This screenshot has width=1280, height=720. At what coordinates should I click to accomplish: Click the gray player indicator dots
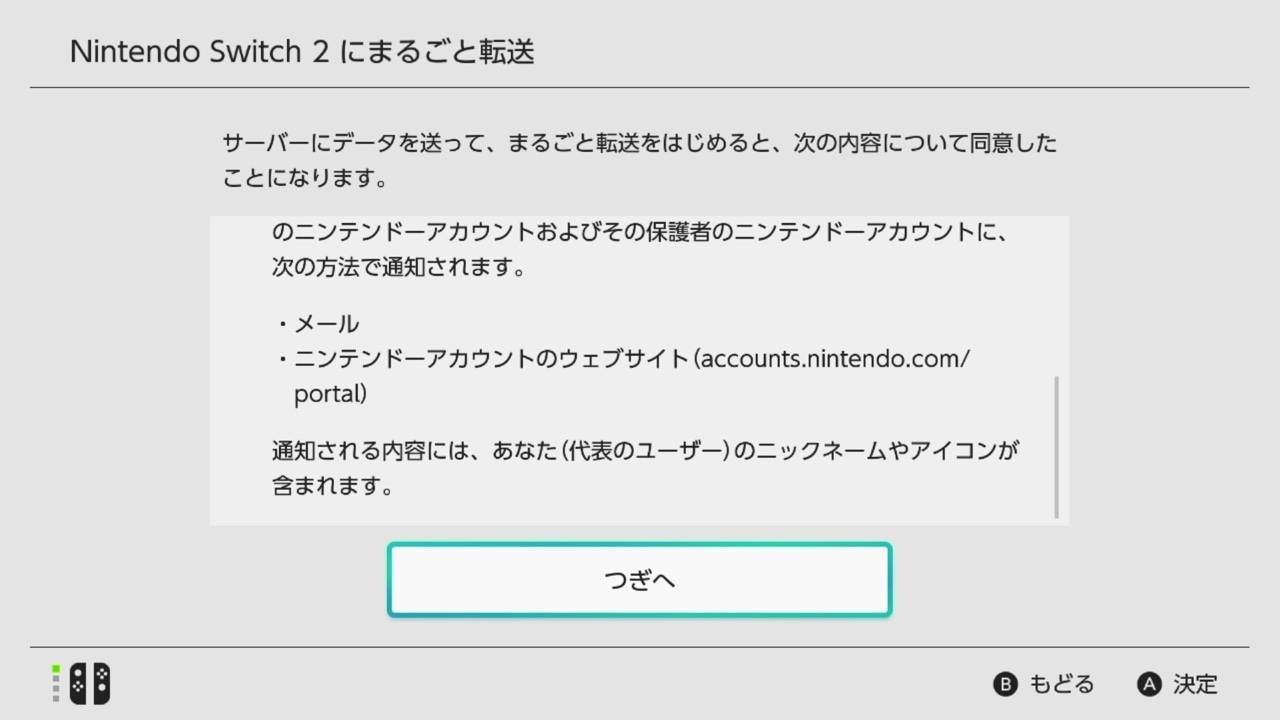(x=57, y=690)
